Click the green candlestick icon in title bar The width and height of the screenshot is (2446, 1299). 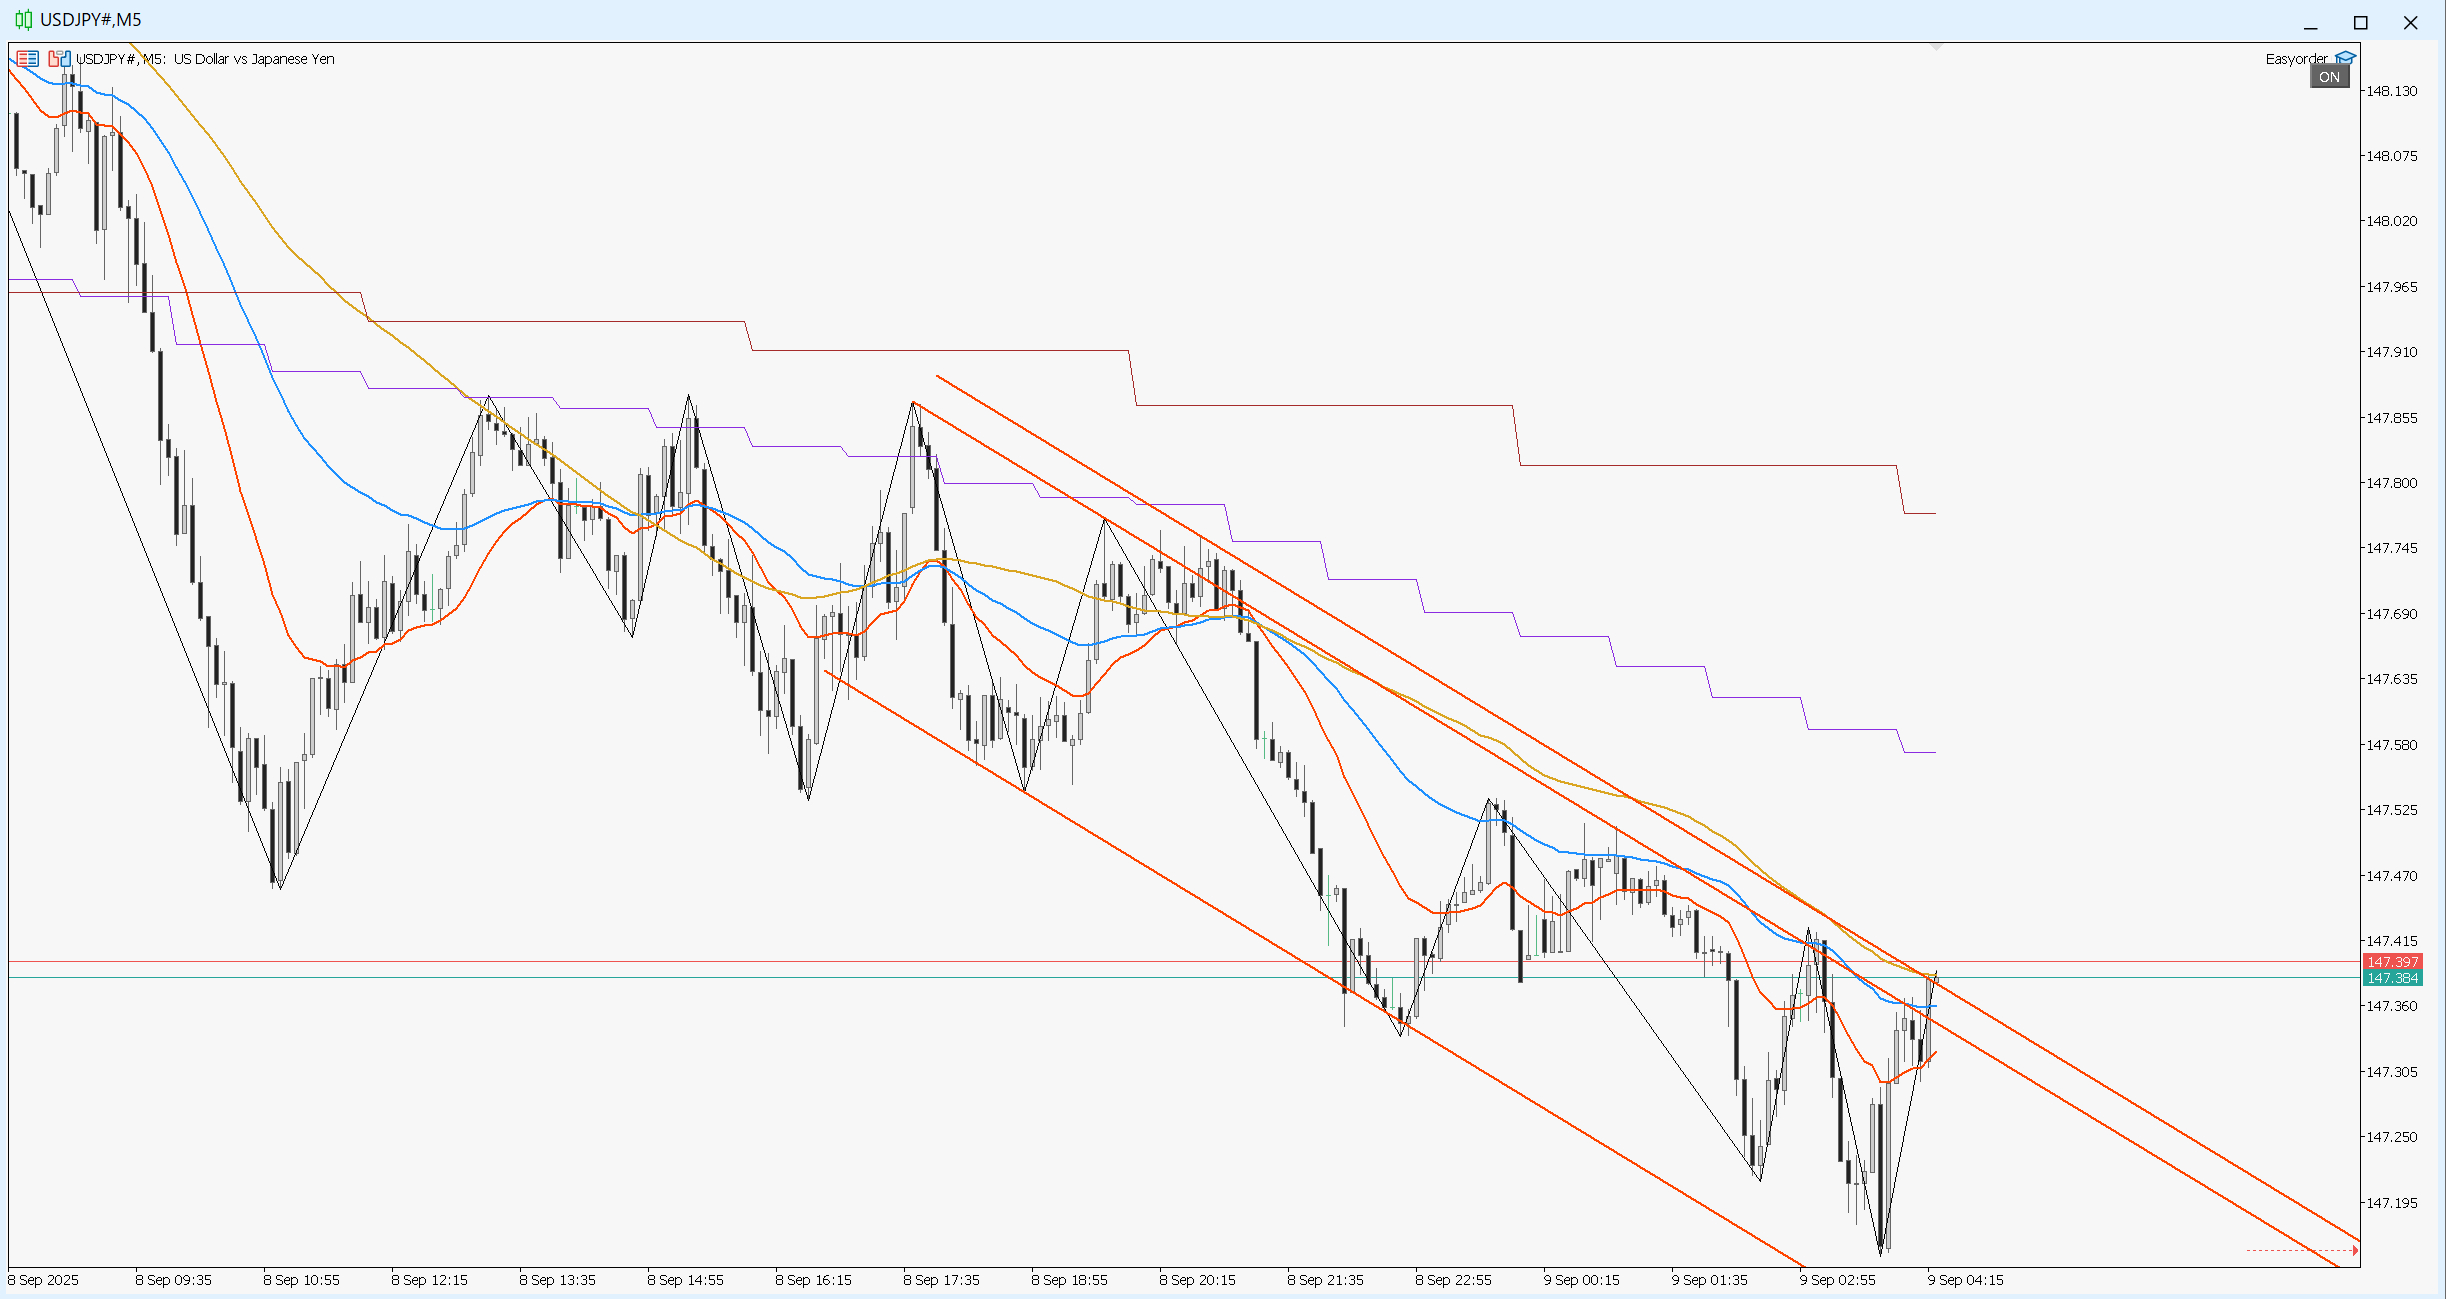click(23, 20)
